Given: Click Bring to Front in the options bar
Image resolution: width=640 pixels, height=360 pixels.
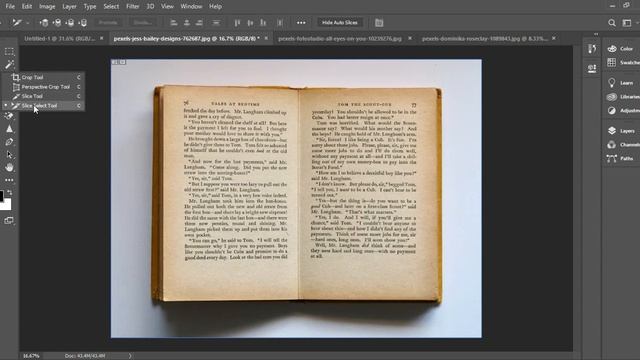Looking at the screenshot, I should tap(44, 22).
